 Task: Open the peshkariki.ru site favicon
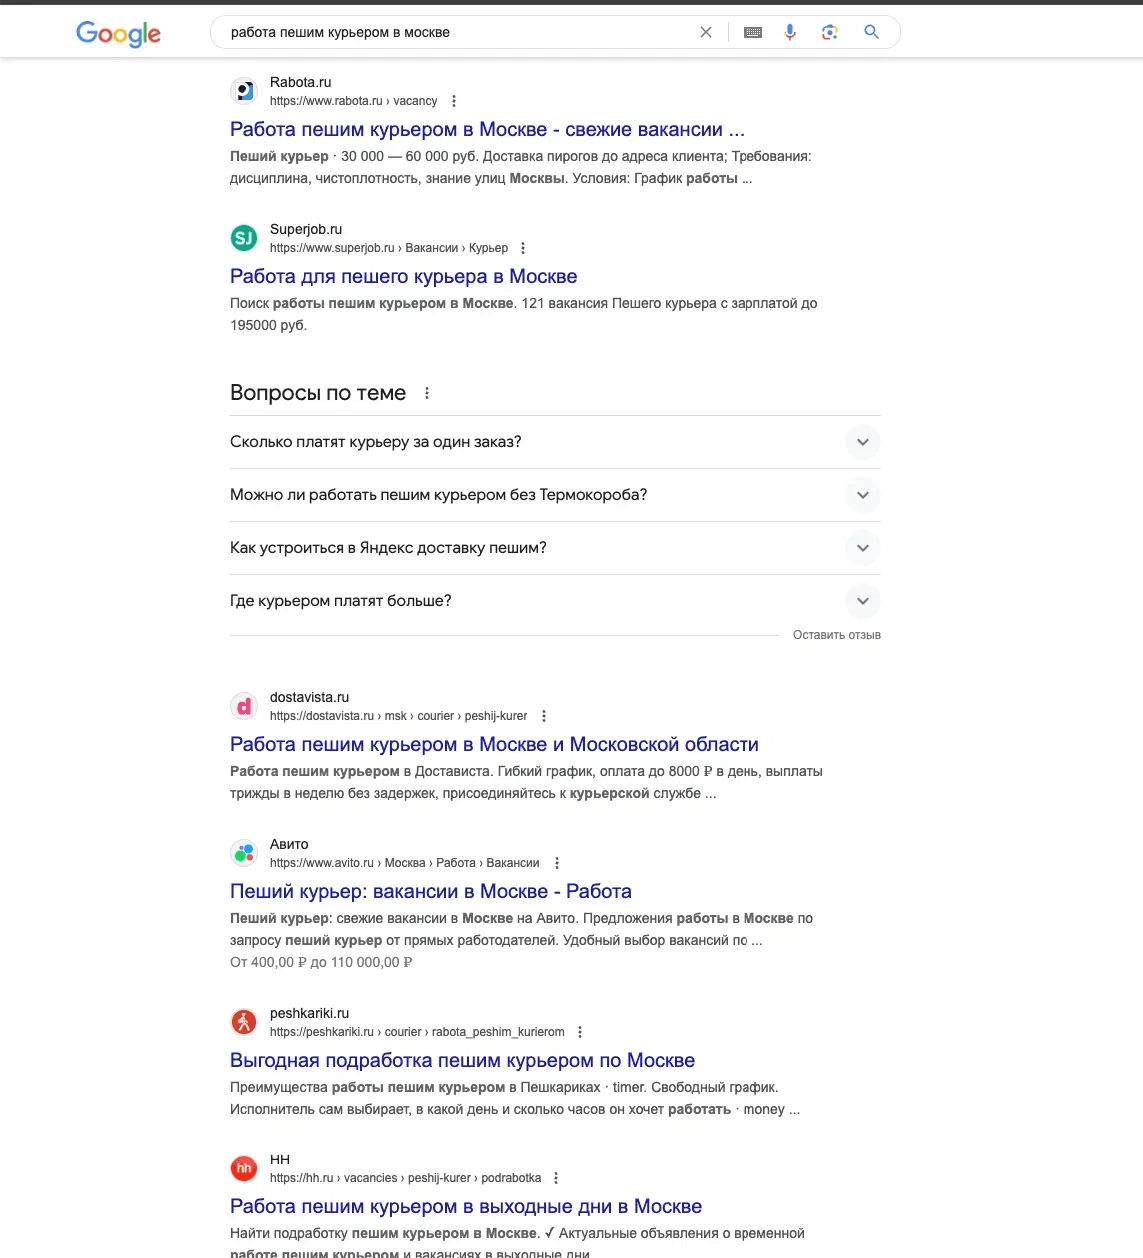244,1022
